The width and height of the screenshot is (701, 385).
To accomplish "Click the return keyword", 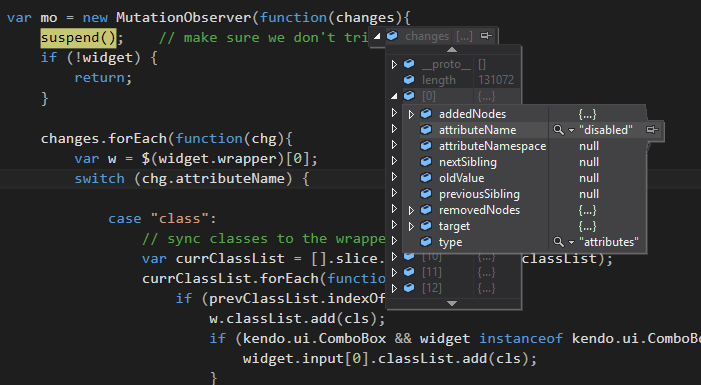I will point(99,78).
